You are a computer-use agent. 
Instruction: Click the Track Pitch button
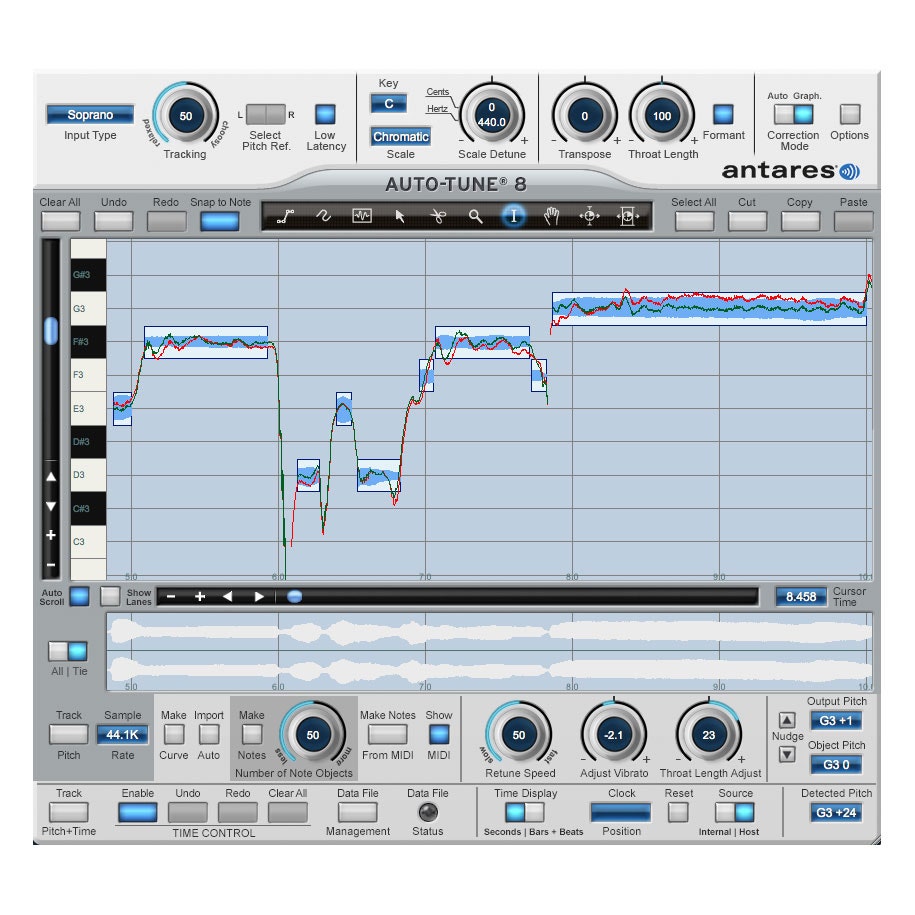[x=68, y=734]
